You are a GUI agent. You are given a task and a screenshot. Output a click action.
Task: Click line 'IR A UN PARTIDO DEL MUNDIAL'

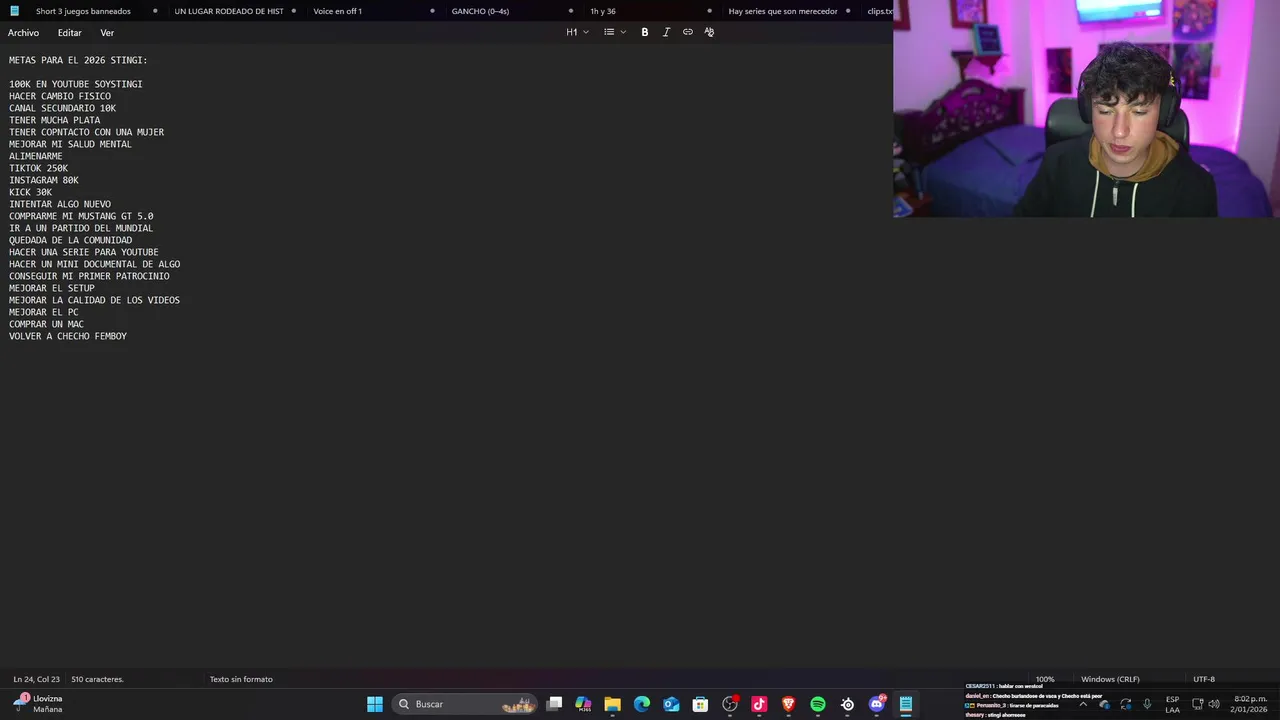point(81,228)
